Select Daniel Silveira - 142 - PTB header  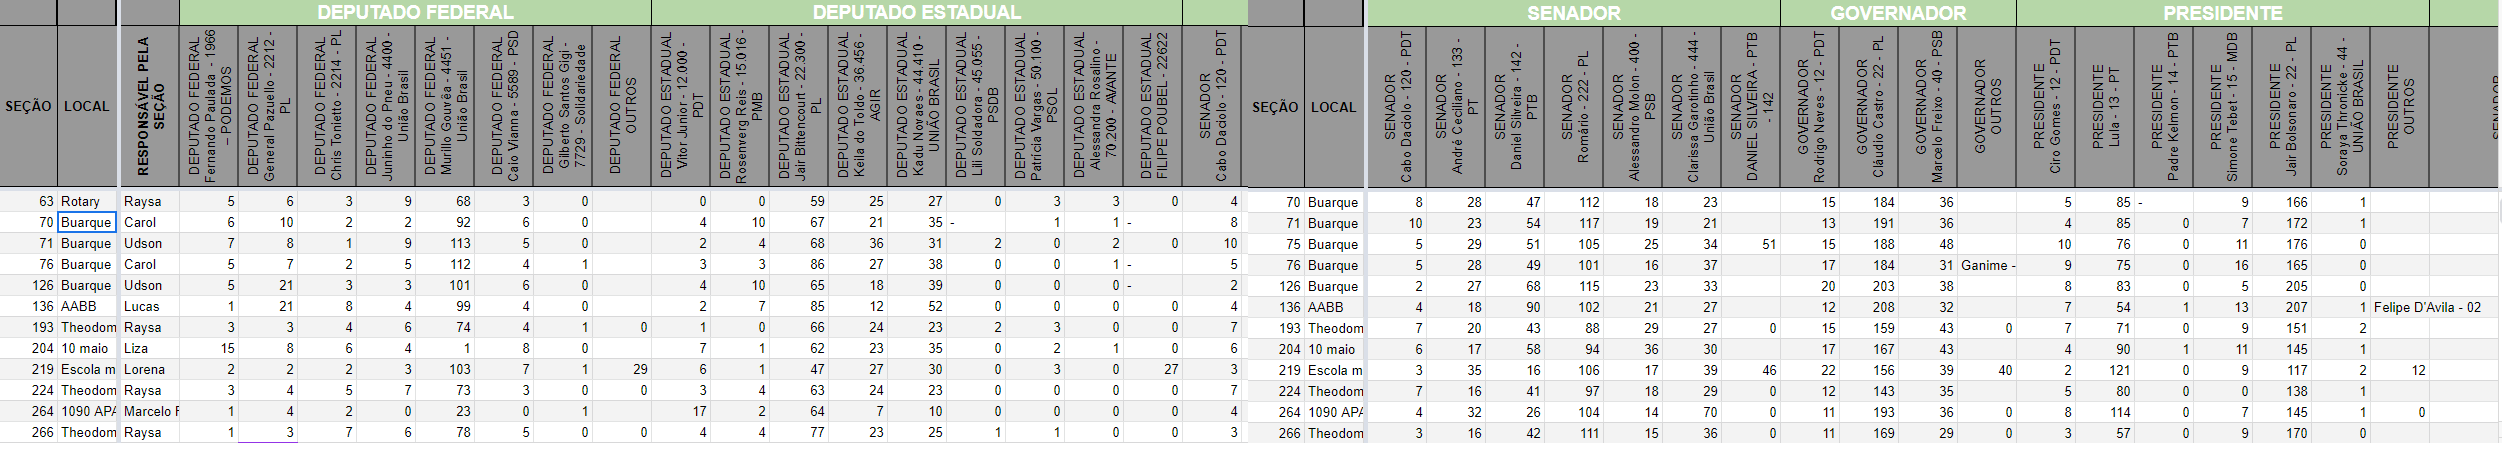(1515, 107)
